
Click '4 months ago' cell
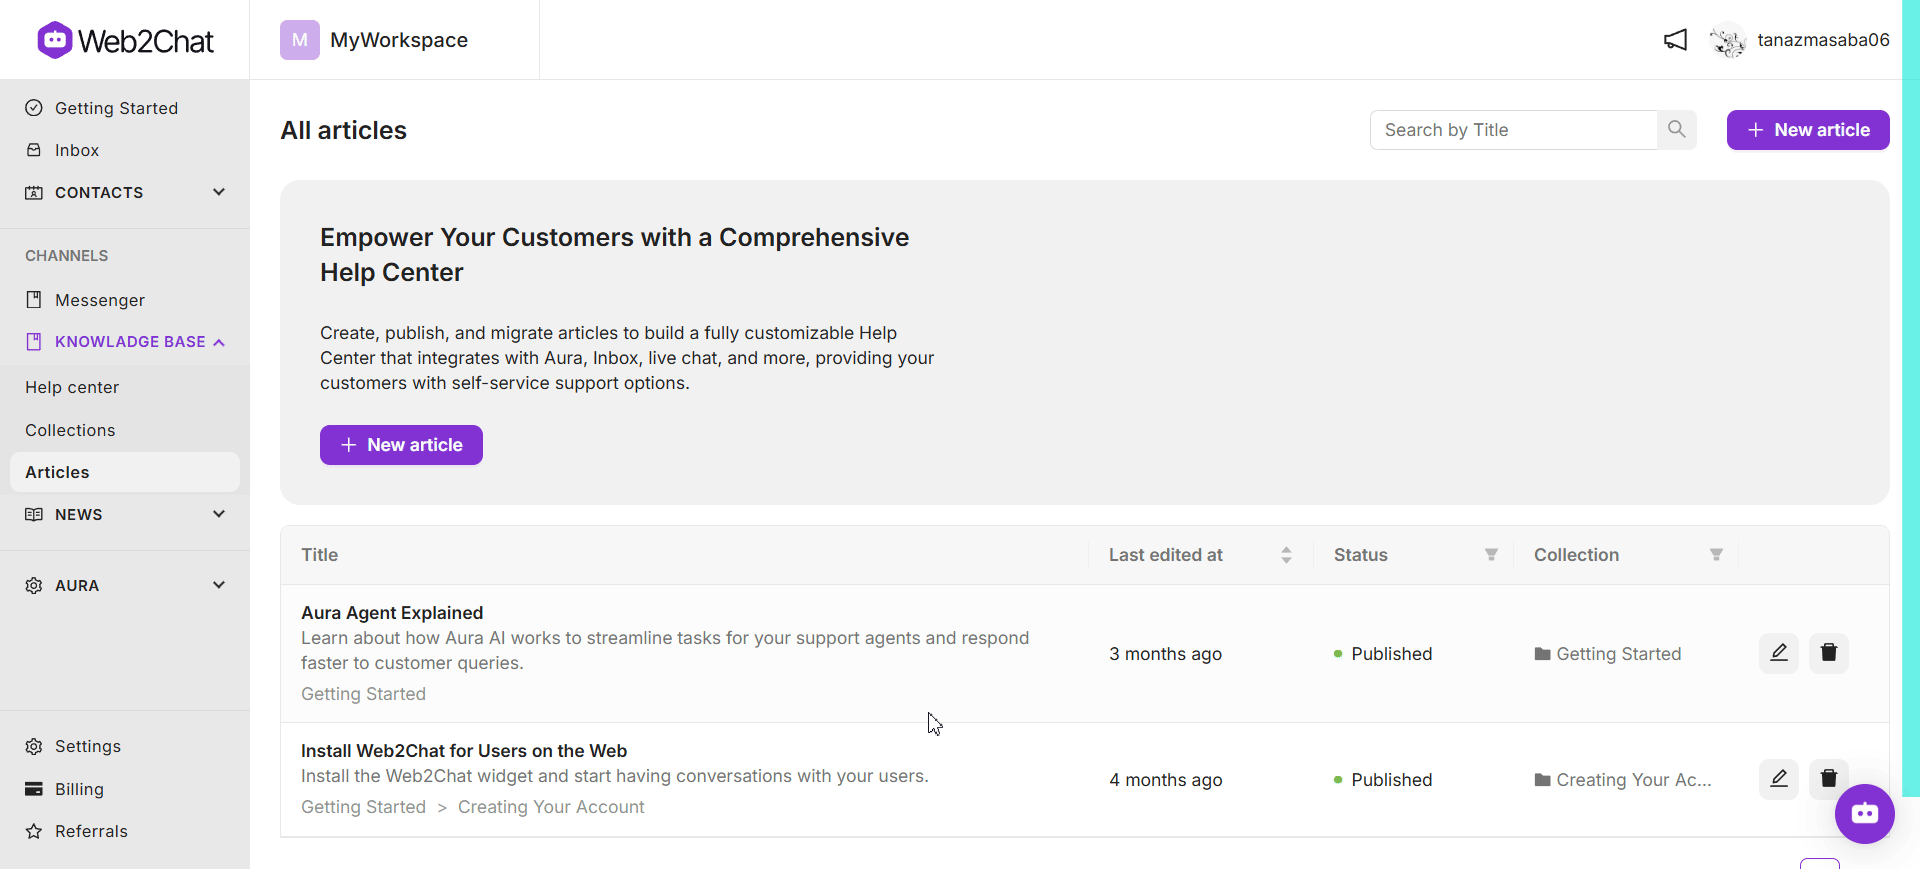[1165, 780]
